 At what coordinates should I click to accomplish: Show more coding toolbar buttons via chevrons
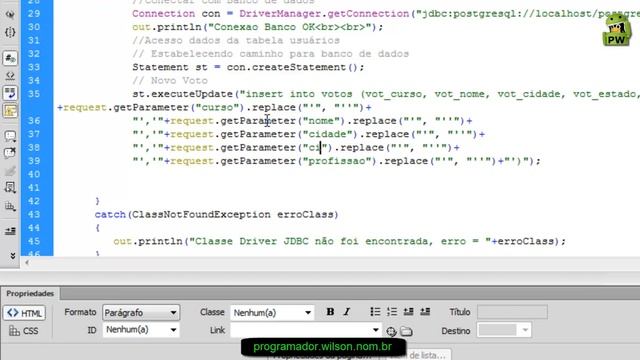[x=12, y=256]
